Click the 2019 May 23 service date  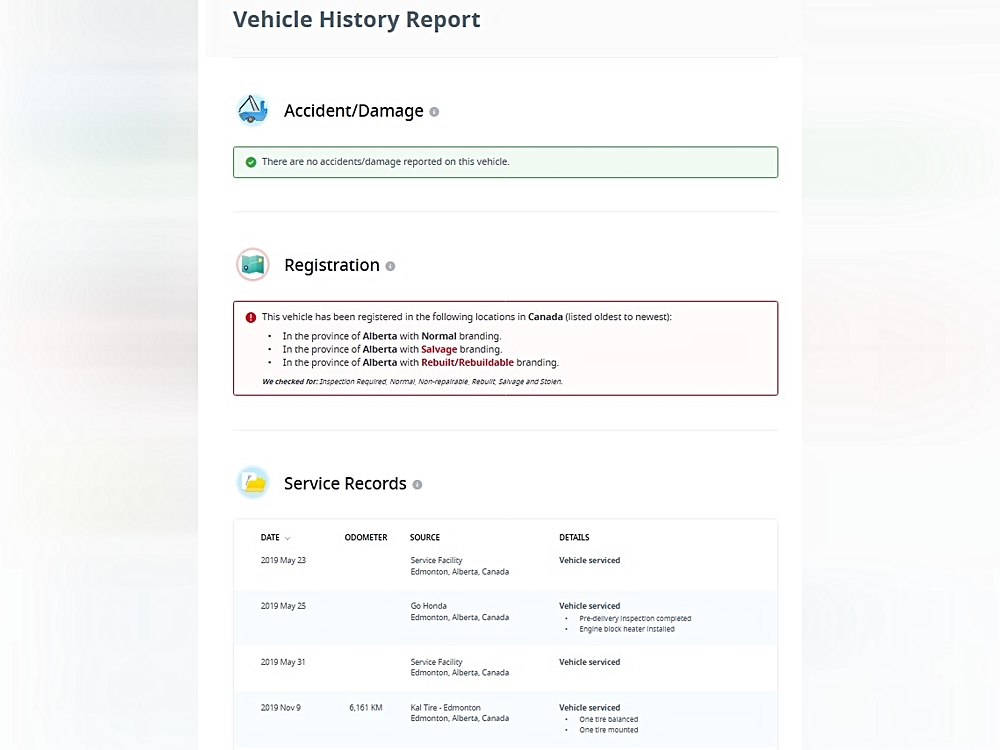[283, 561]
